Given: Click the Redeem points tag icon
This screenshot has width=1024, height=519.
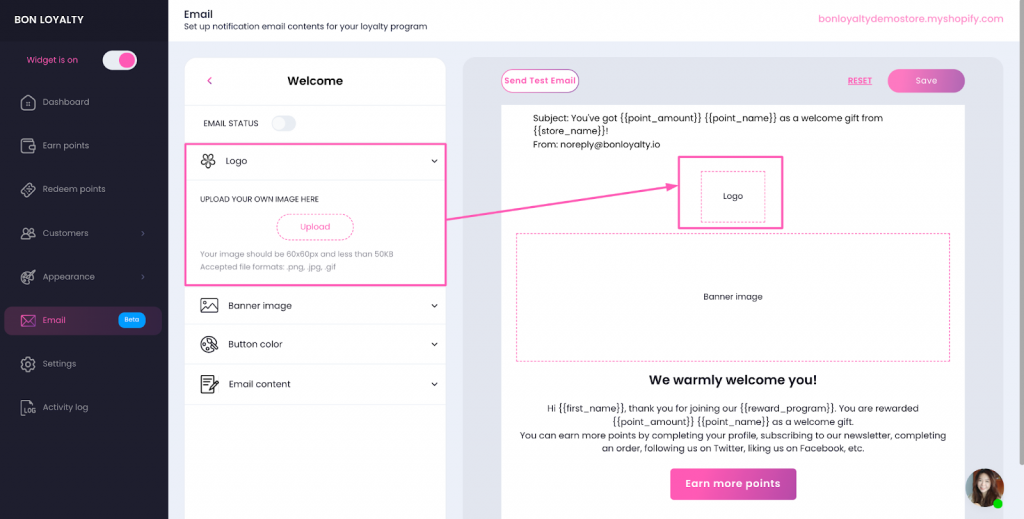Looking at the screenshot, I should coord(28,189).
